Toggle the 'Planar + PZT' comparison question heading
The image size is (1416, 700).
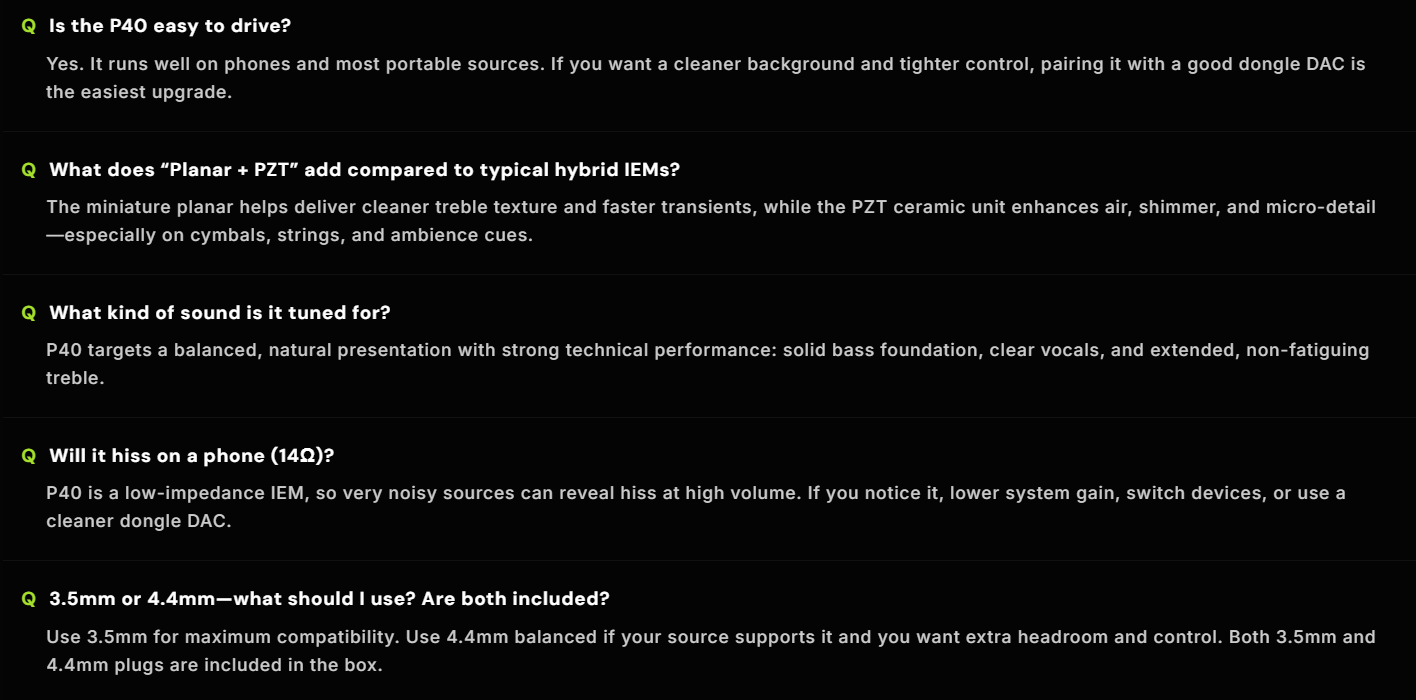[x=364, y=170]
